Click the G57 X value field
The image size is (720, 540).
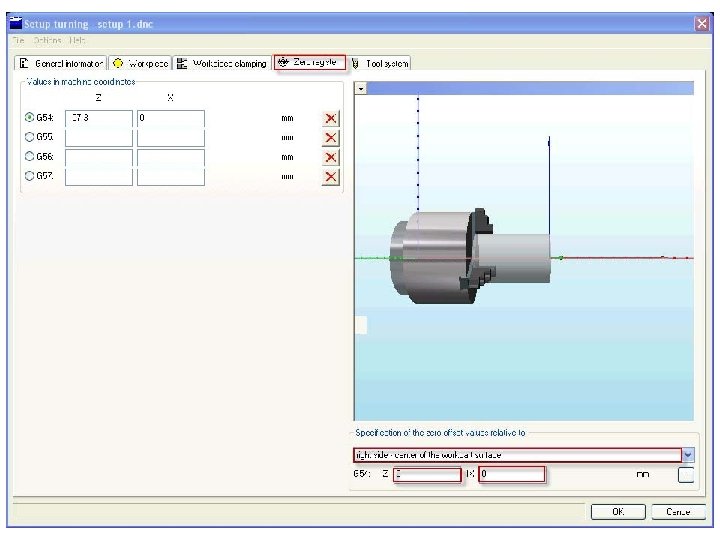coord(171,177)
